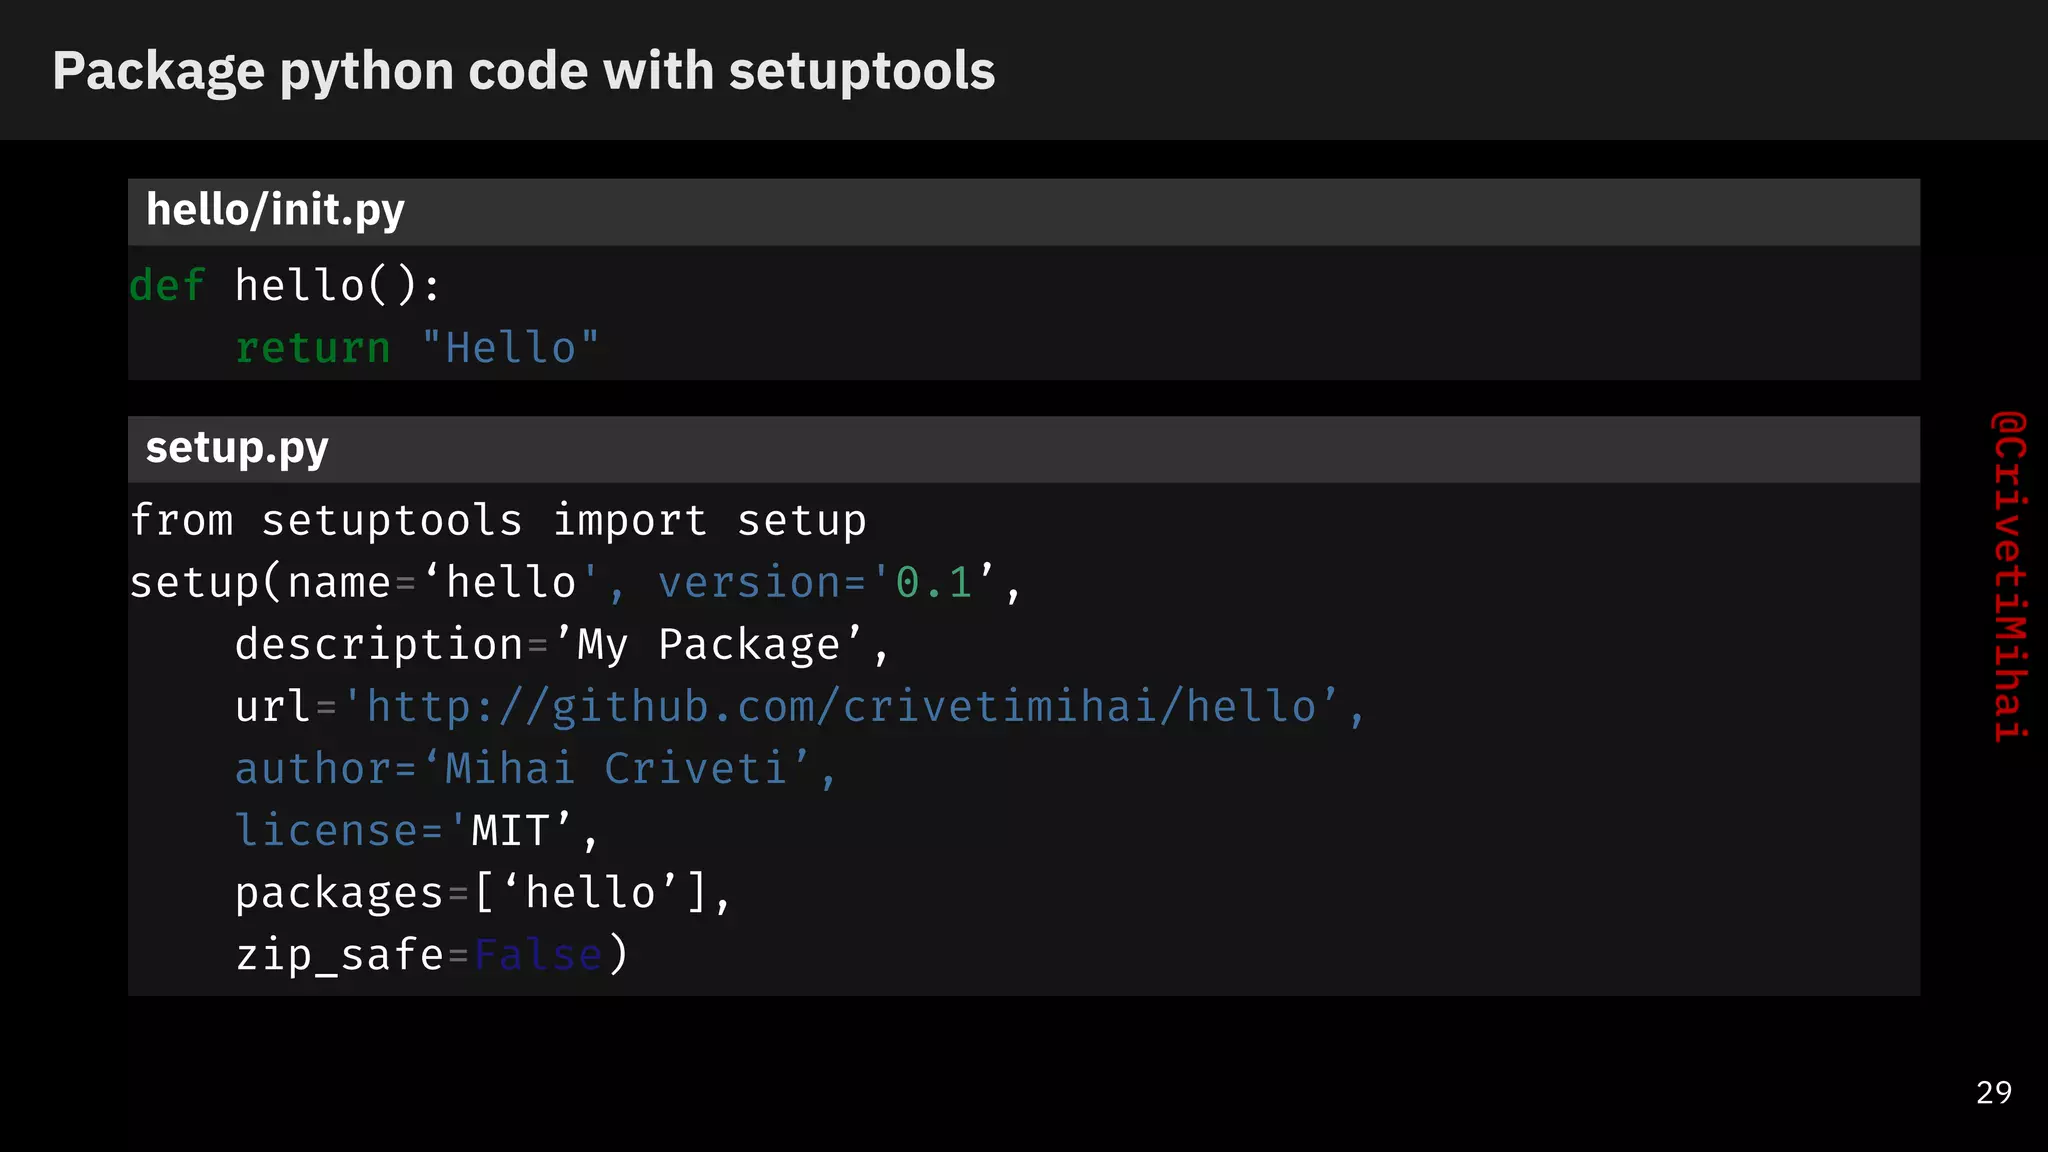The width and height of the screenshot is (2048, 1152).
Task: Click the 'return "Hello"' code line
Action: tap(417, 348)
